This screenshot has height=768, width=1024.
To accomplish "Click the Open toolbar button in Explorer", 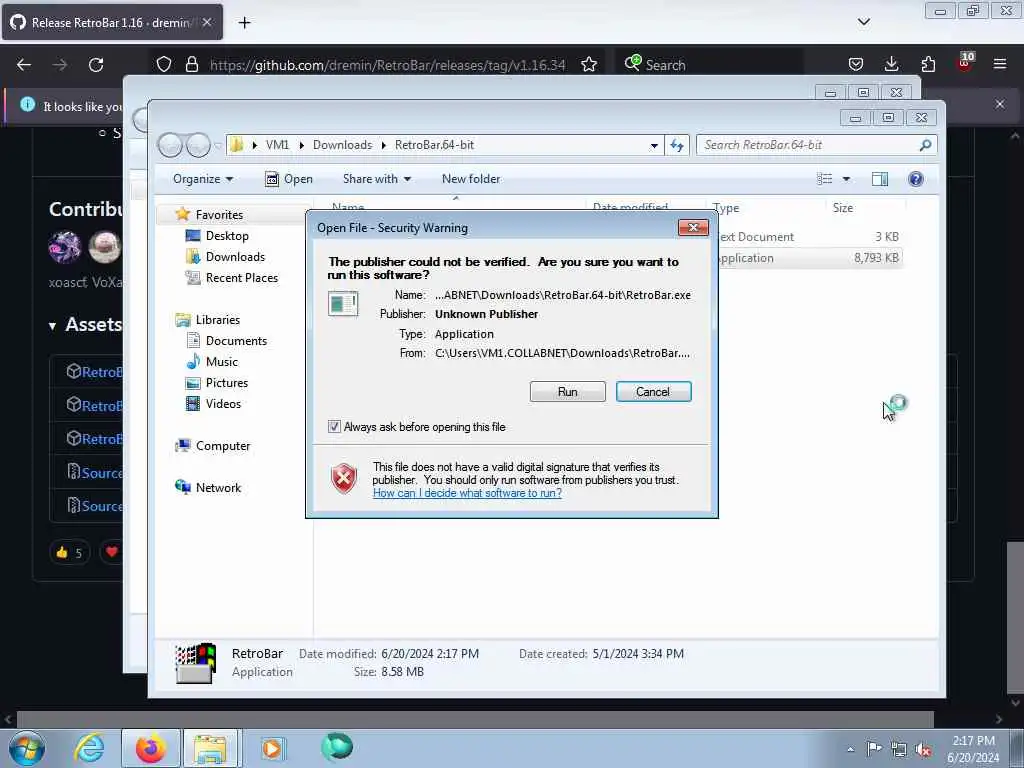I will [289, 179].
